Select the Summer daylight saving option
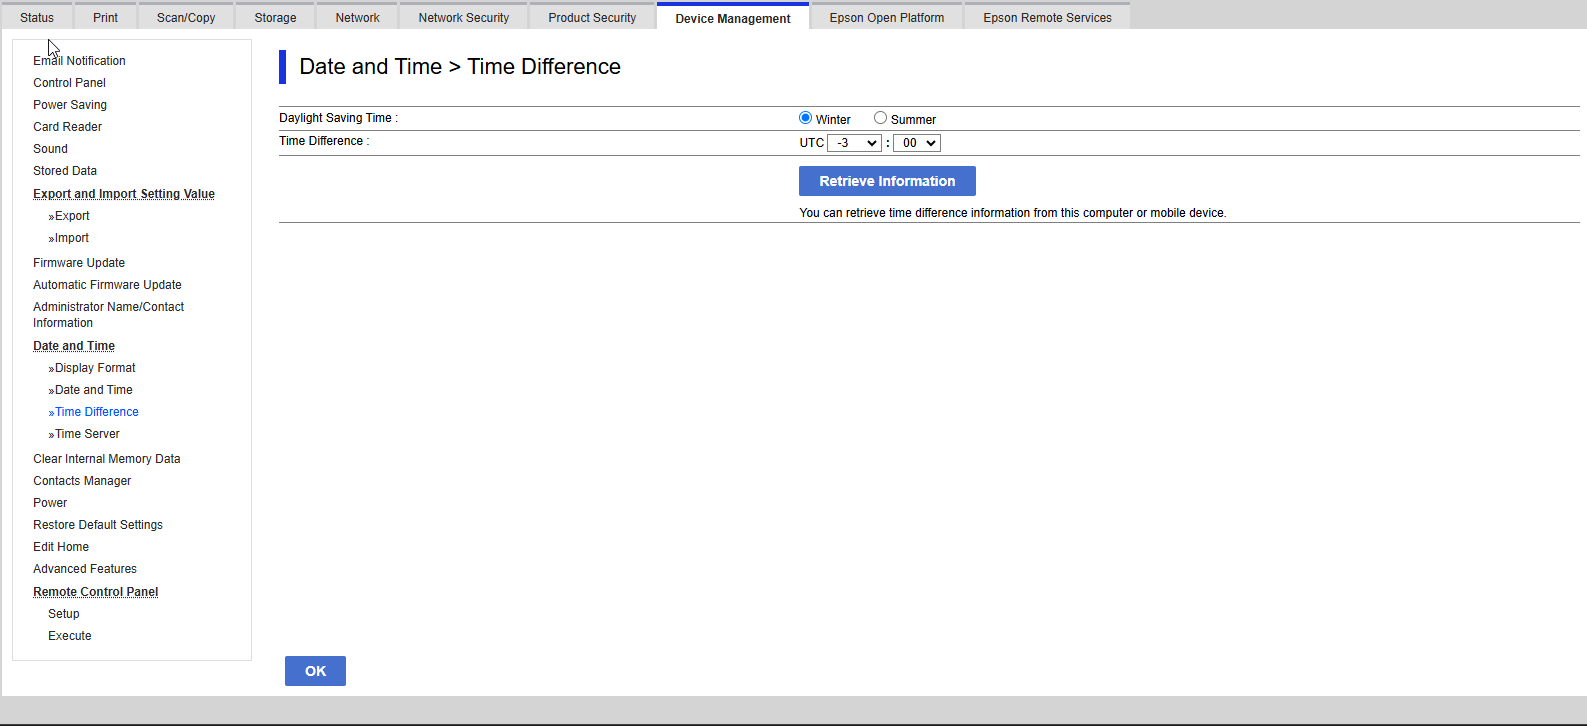Viewport: 1587px width, 726px height. pyautogui.click(x=880, y=118)
